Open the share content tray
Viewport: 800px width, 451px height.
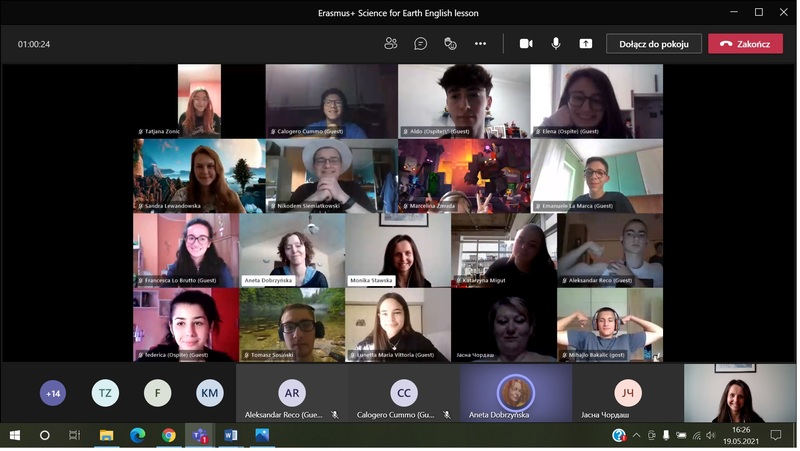[x=586, y=44]
